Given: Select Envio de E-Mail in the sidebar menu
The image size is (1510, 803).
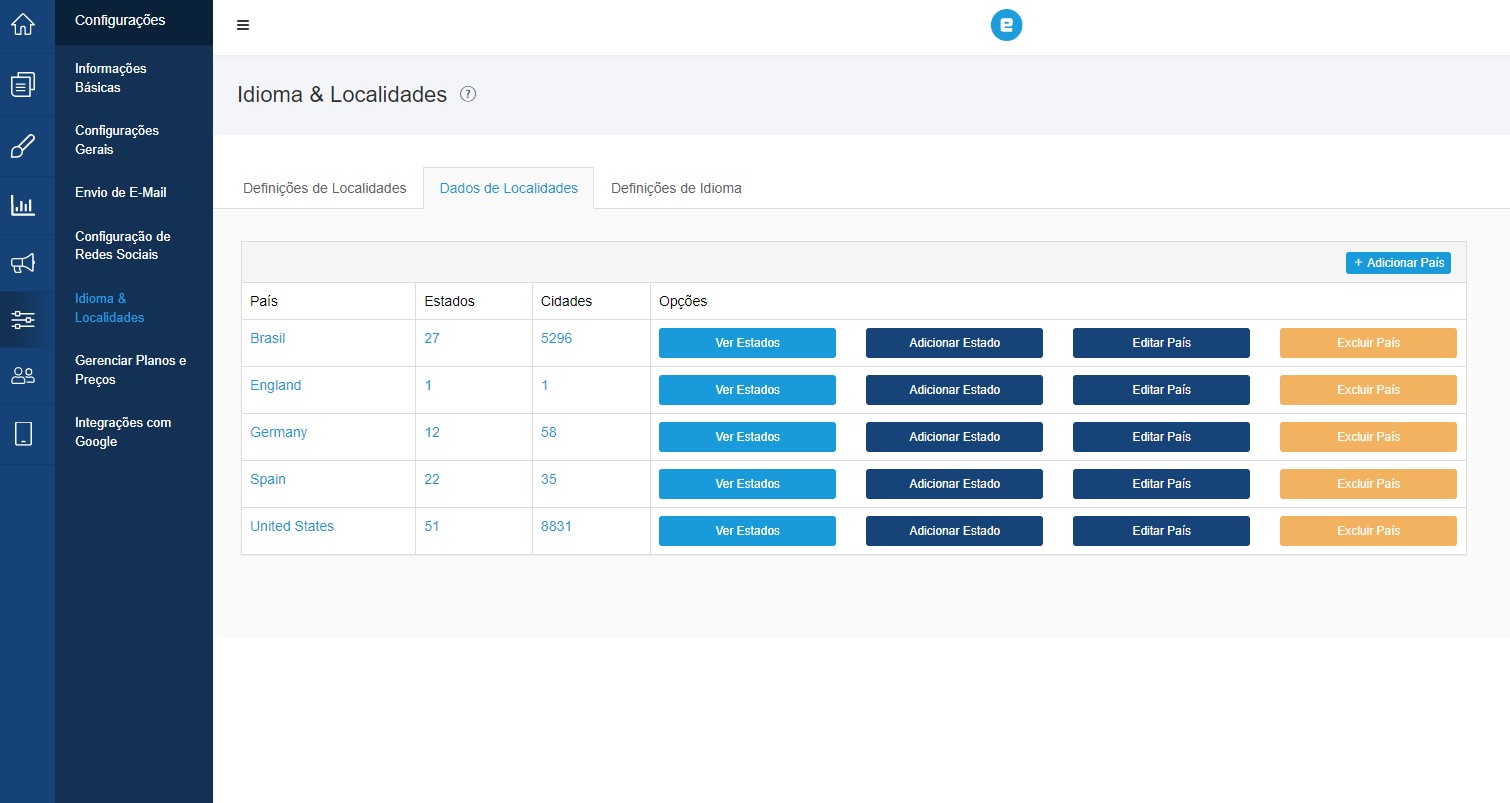Looking at the screenshot, I should point(119,192).
